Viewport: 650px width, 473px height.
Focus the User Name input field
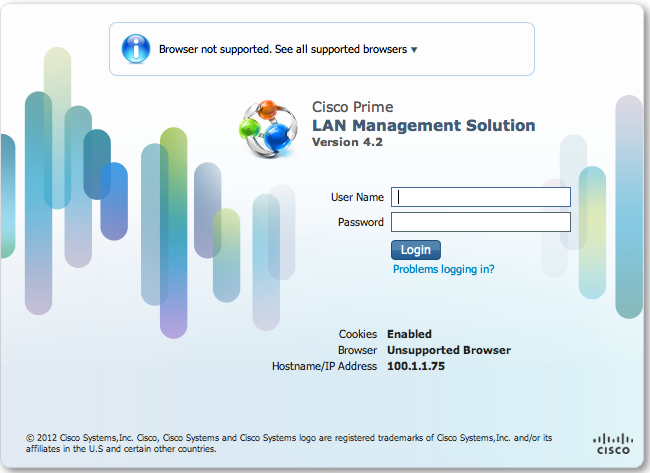click(x=480, y=197)
